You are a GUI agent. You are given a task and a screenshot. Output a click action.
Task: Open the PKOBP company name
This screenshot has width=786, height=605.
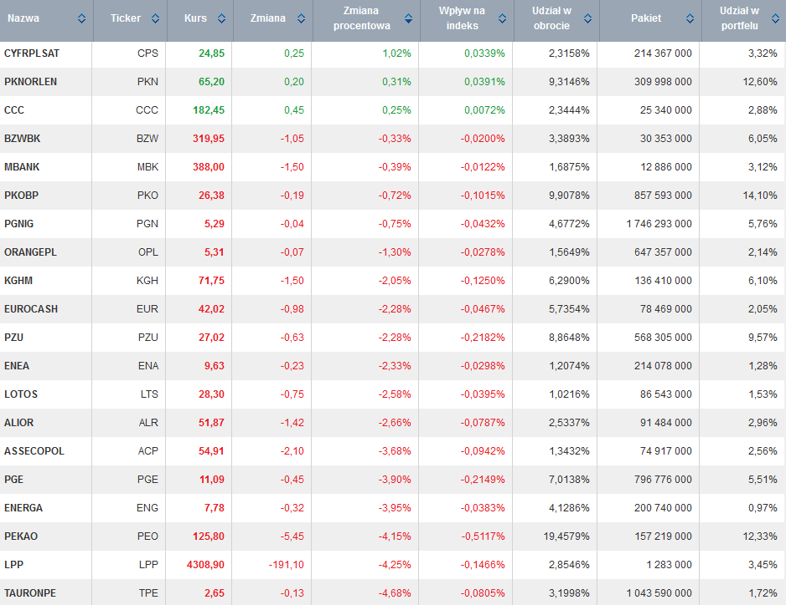pos(22,195)
